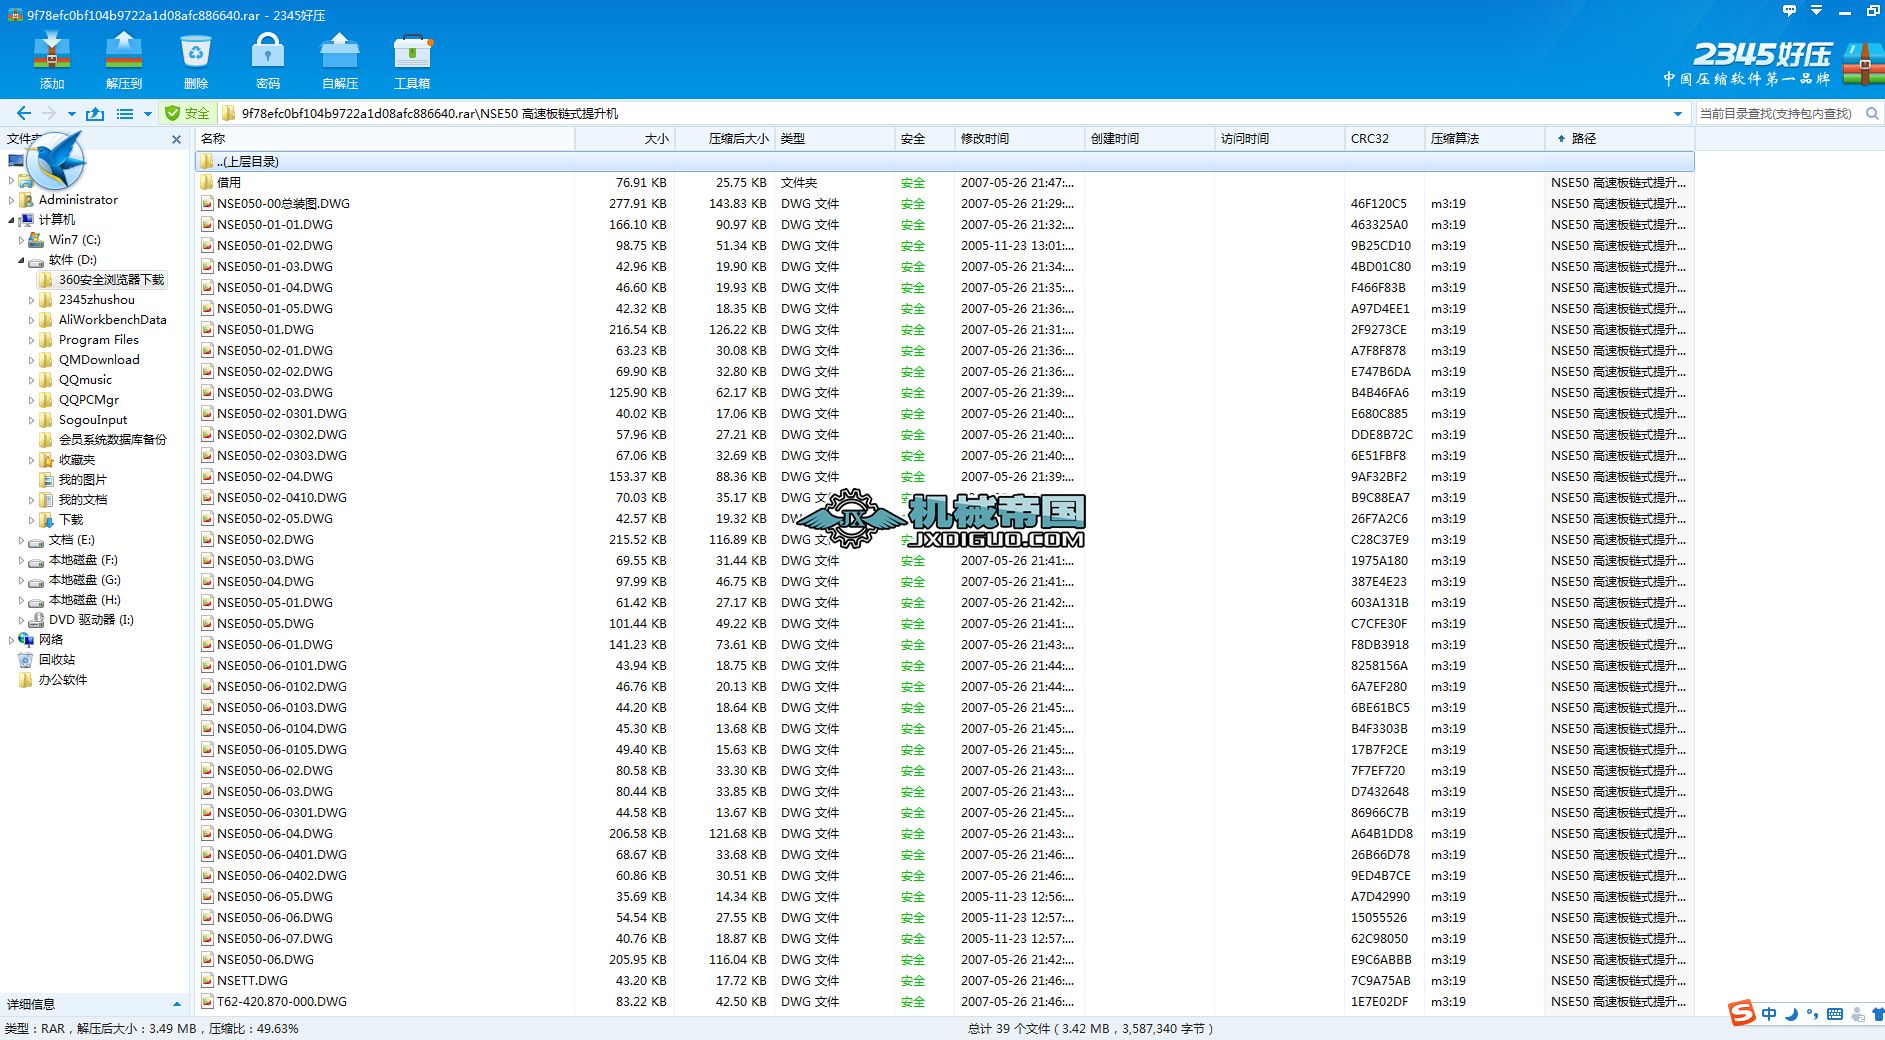This screenshot has height=1040, width=1885.
Task: Open the soft keyboard icon in input bar
Action: 1833,1014
